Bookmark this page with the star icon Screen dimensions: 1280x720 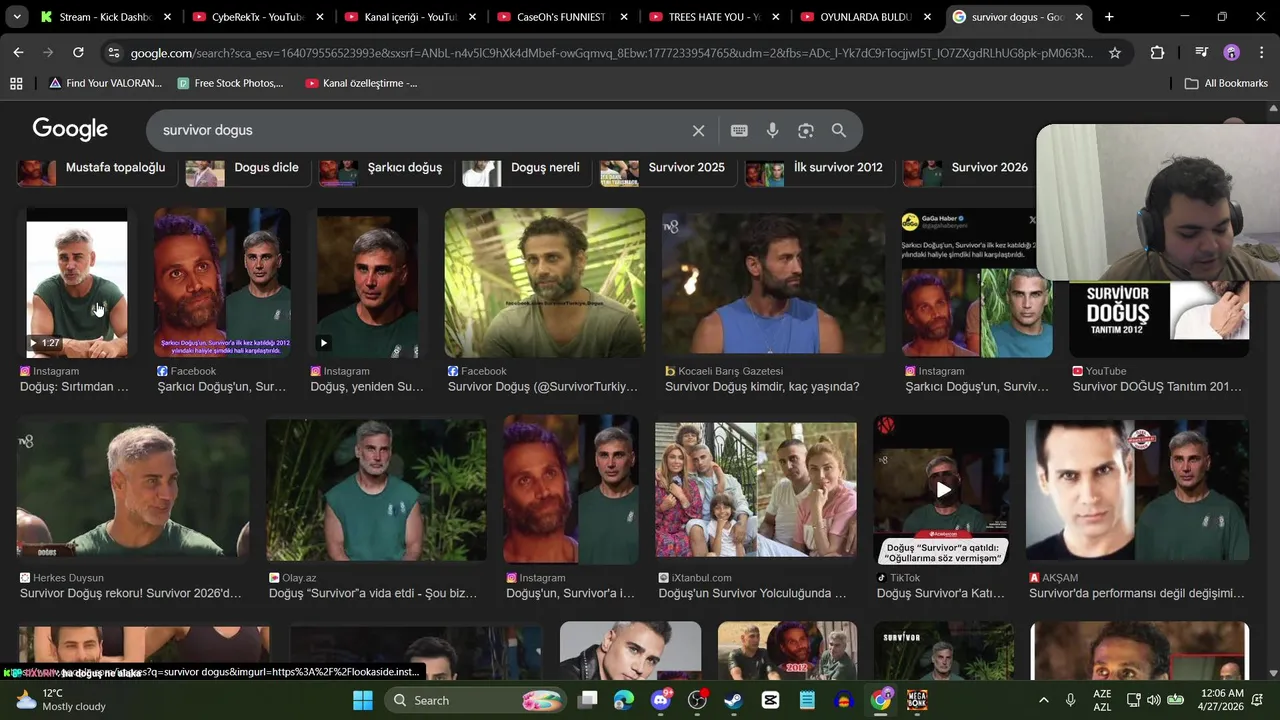pos(1115,53)
